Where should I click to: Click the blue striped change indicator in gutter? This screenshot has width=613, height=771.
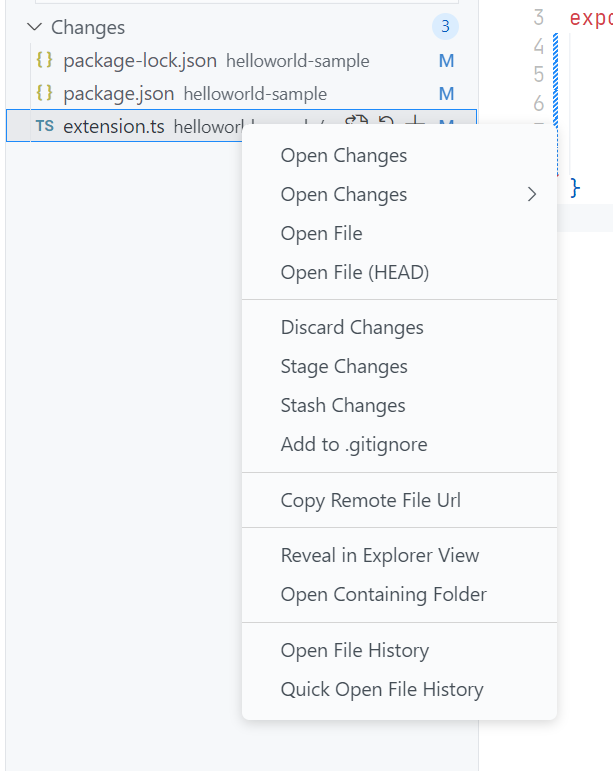tap(555, 79)
